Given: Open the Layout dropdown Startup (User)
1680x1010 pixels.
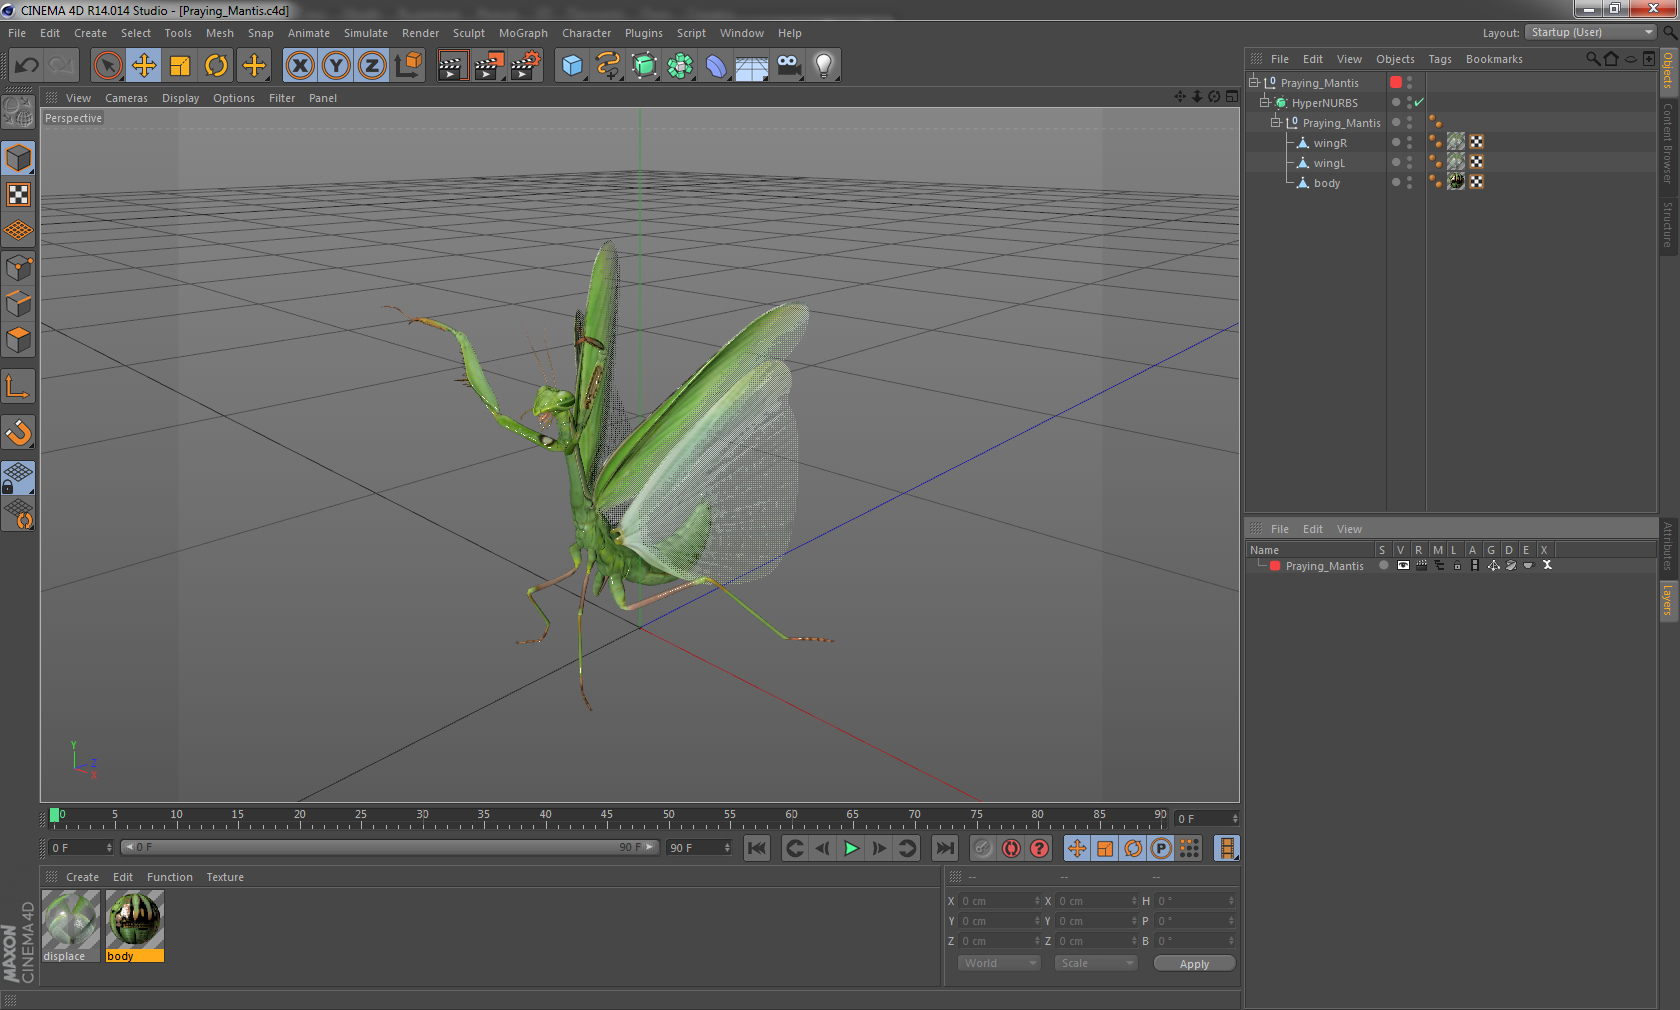Looking at the screenshot, I should (x=1591, y=32).
